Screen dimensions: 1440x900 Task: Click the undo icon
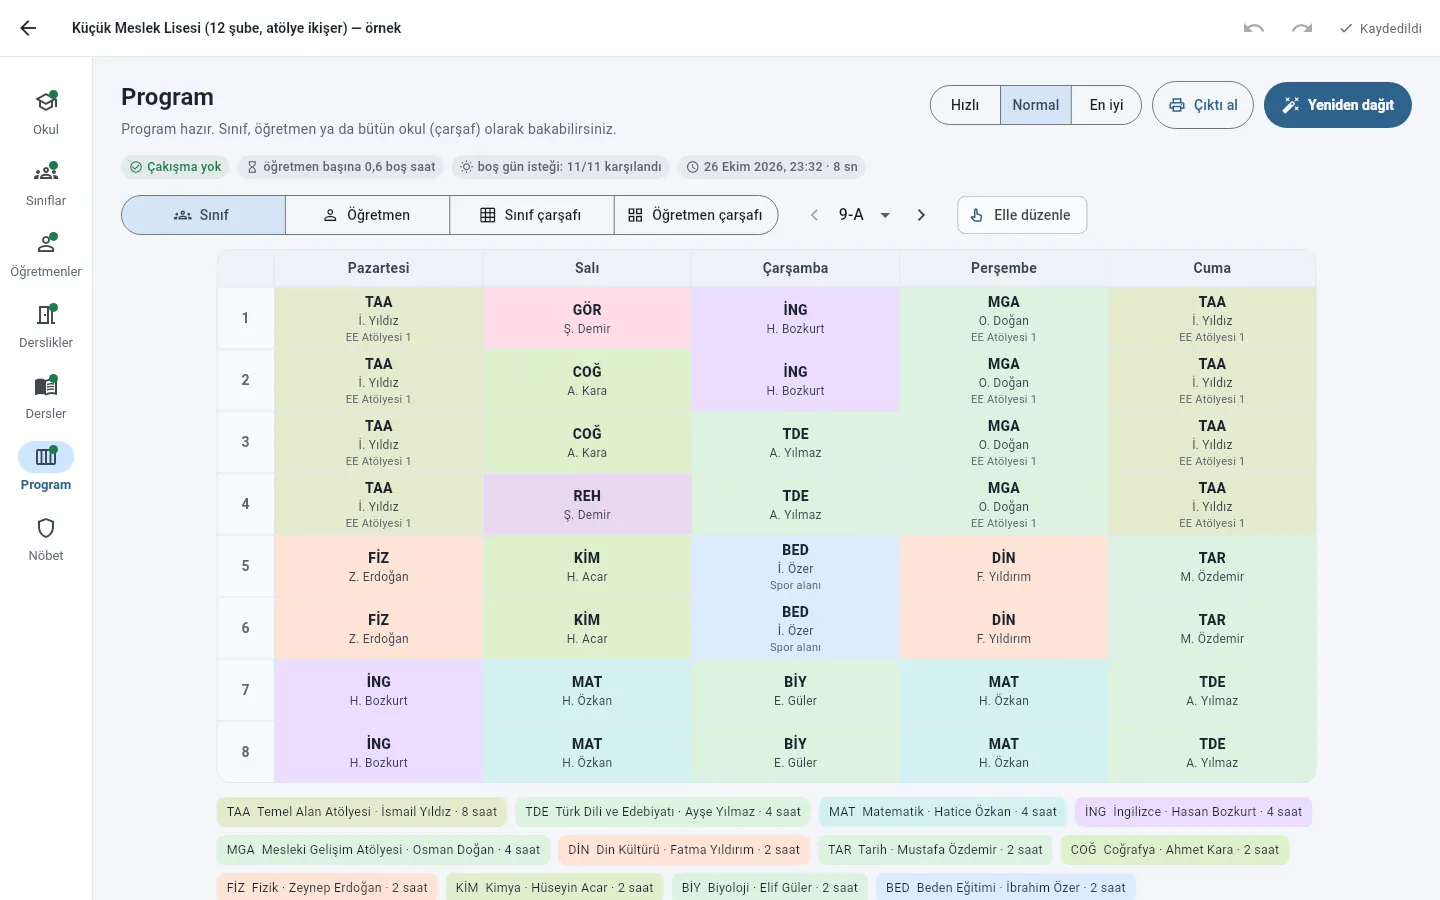click(1254, 28)
